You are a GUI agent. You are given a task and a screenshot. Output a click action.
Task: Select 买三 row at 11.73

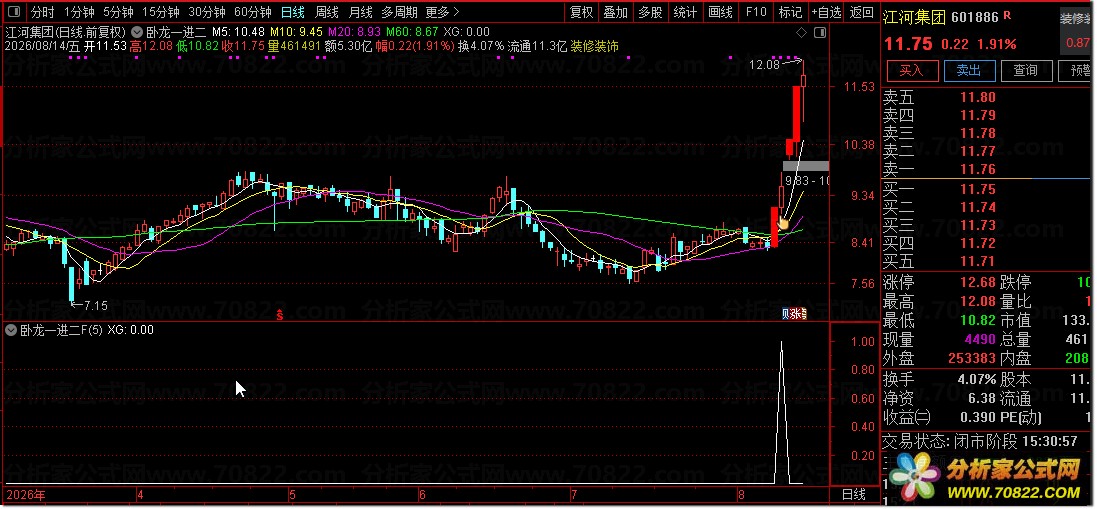986,225
